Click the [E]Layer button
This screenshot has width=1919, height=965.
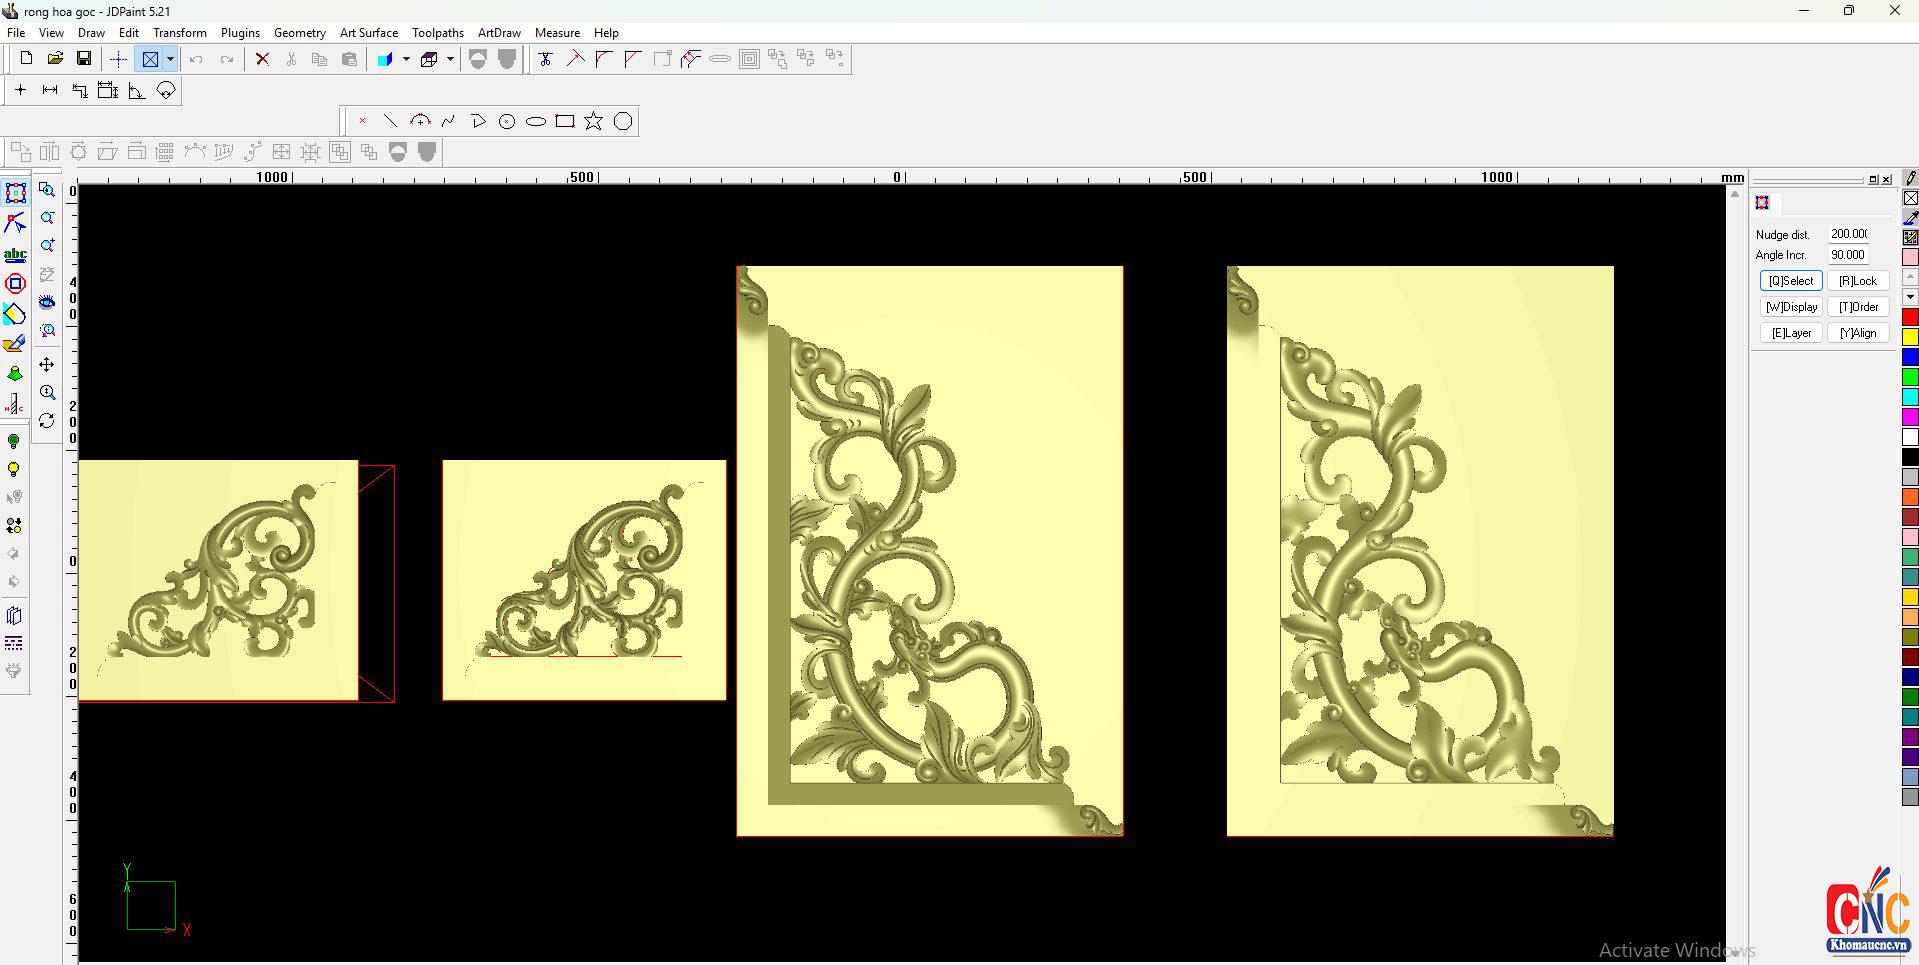click(1790, 333)
